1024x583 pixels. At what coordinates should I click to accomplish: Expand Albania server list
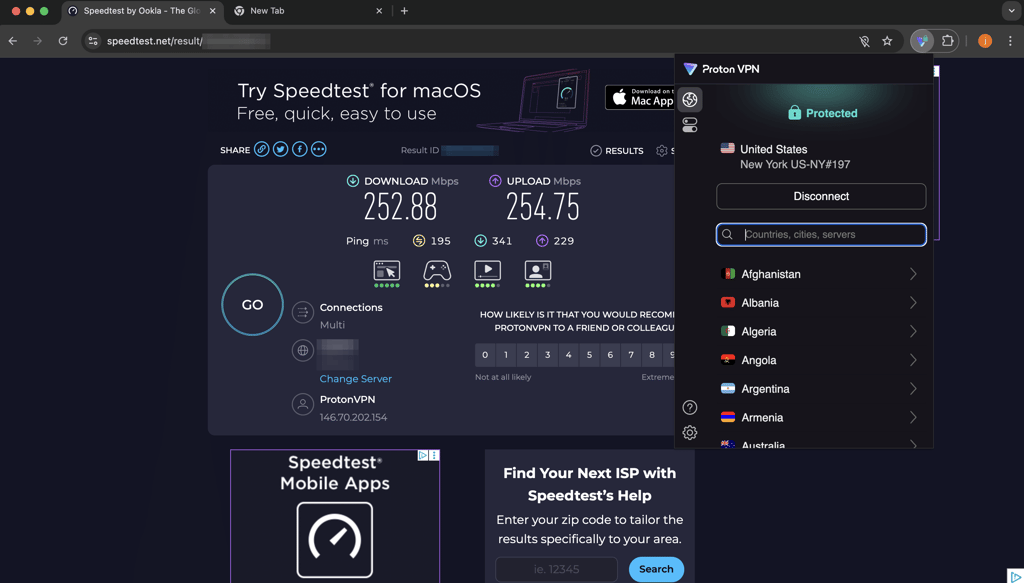913,303
